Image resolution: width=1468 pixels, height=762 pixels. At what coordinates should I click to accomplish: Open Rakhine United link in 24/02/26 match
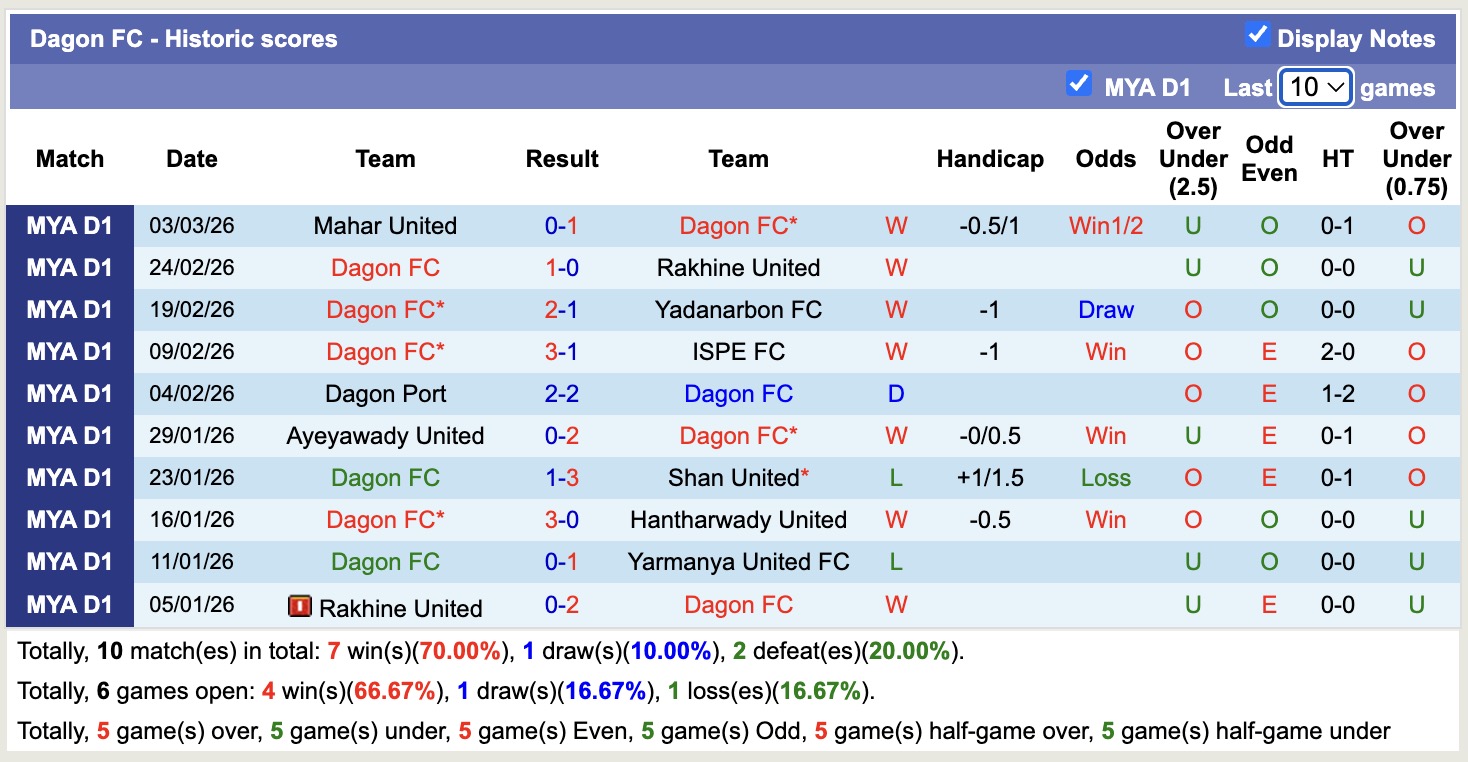point(738,268)
